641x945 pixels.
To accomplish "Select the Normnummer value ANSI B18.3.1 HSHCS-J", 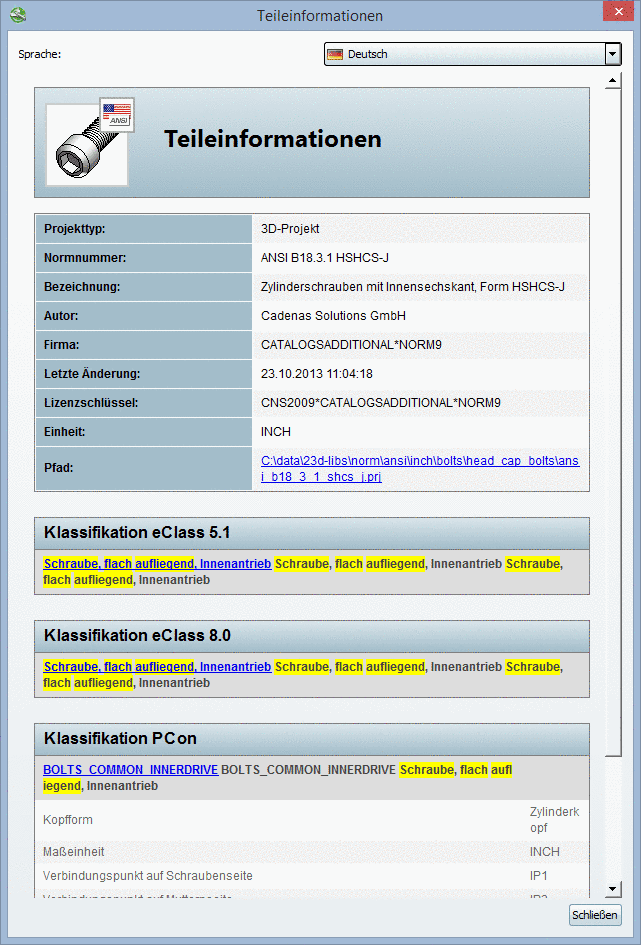I will pos(325,259).
